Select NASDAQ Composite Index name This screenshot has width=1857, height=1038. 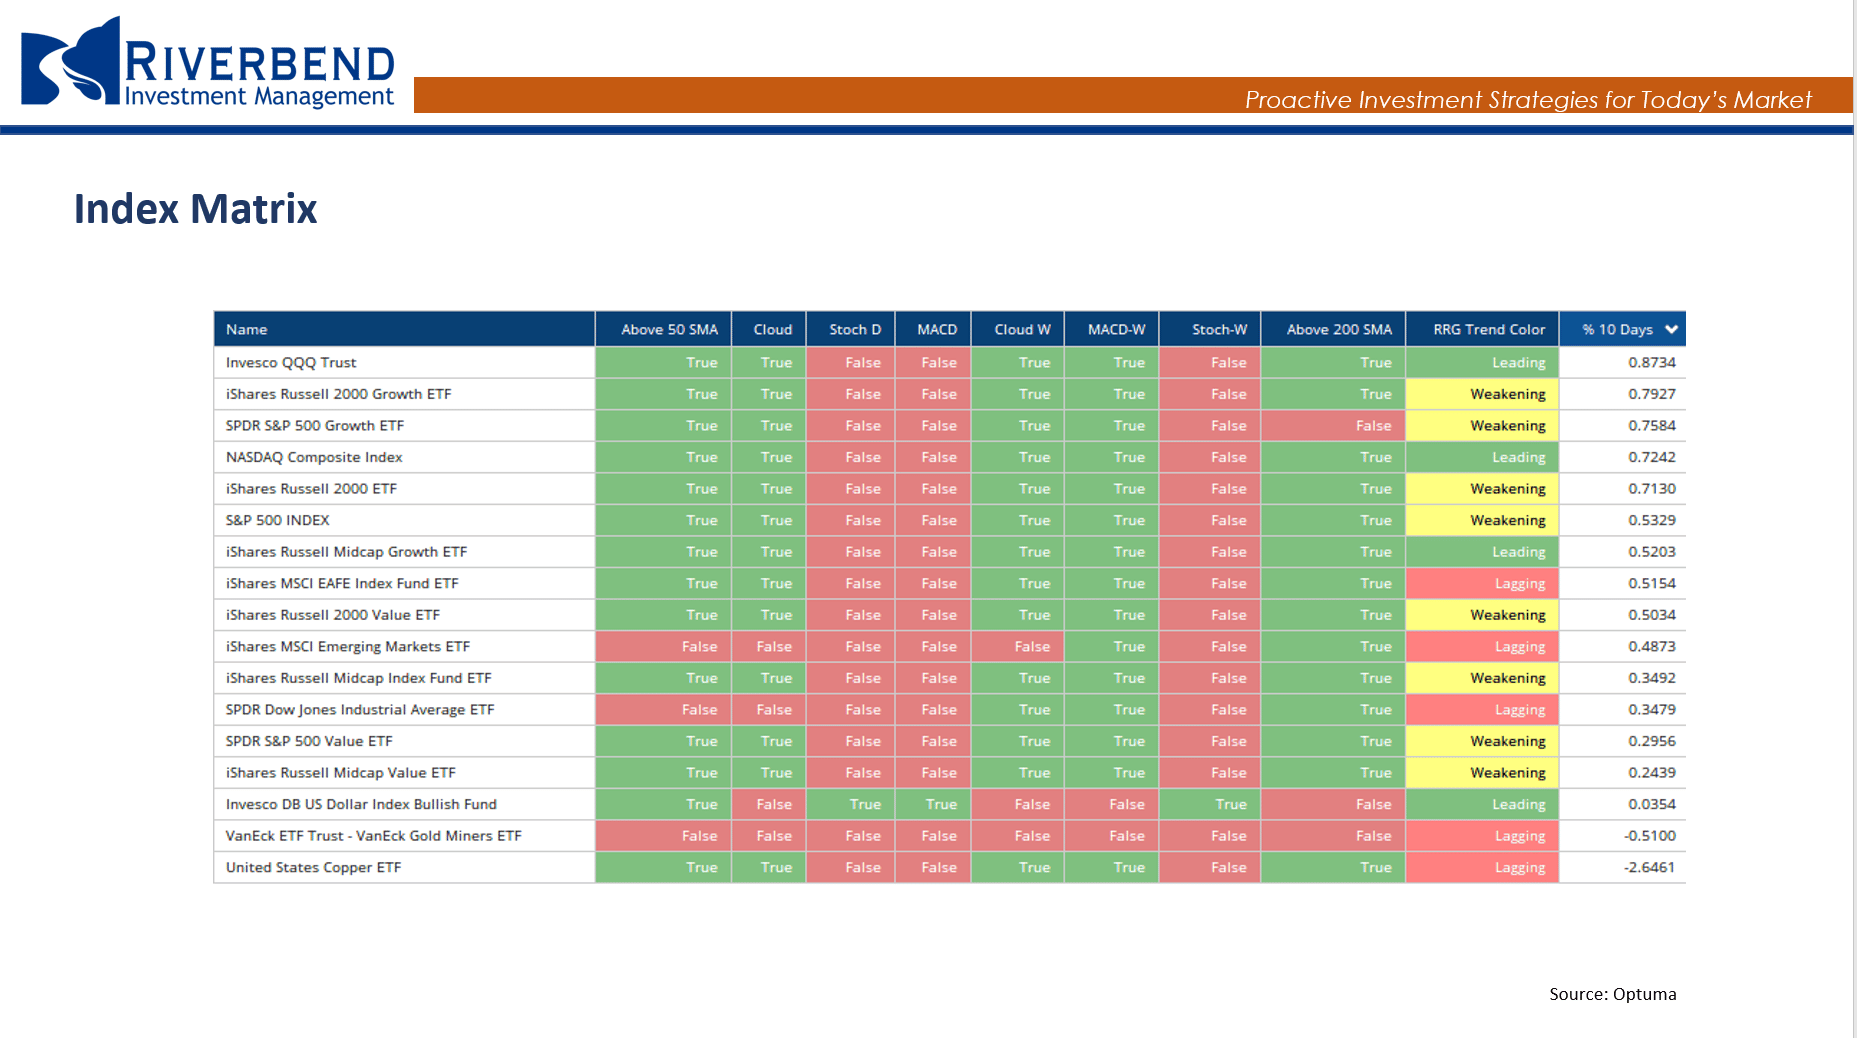pos(314,457)
